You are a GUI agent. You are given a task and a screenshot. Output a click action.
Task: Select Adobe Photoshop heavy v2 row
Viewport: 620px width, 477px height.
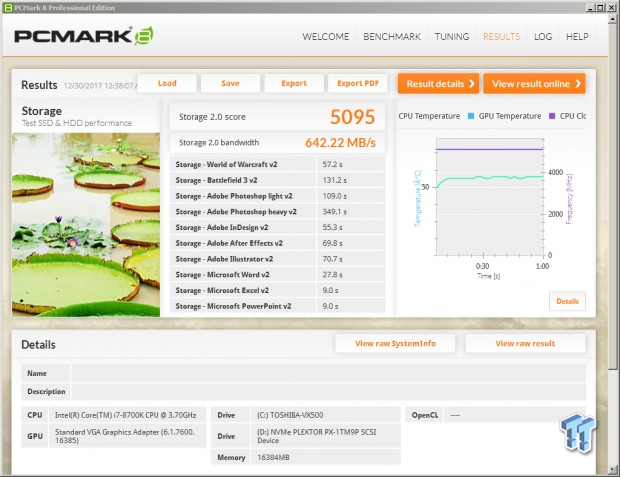(277, 212)
